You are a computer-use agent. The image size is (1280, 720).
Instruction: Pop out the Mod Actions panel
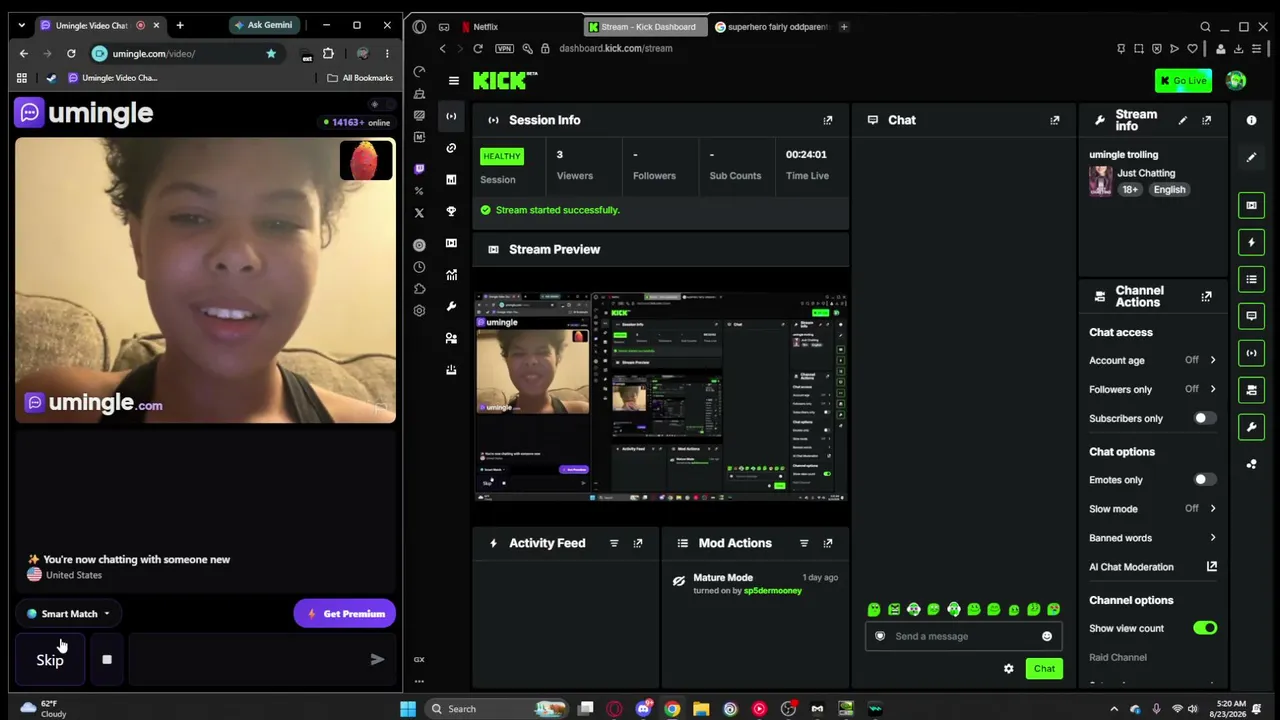pyautogui.click(x=828, y=543)
